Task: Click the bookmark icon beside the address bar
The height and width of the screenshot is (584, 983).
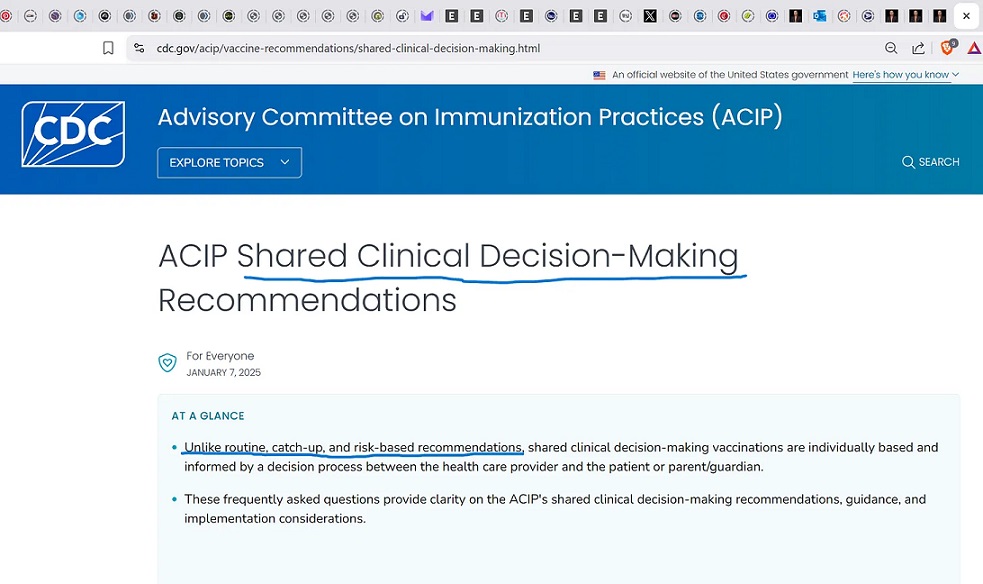Action: pyautogui.click(x=108, y=48)
